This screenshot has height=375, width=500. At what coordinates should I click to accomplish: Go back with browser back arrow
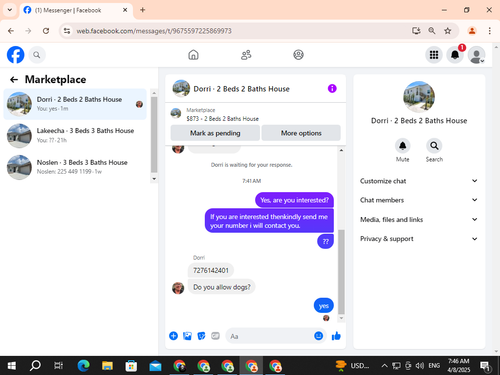click(11, 31)
